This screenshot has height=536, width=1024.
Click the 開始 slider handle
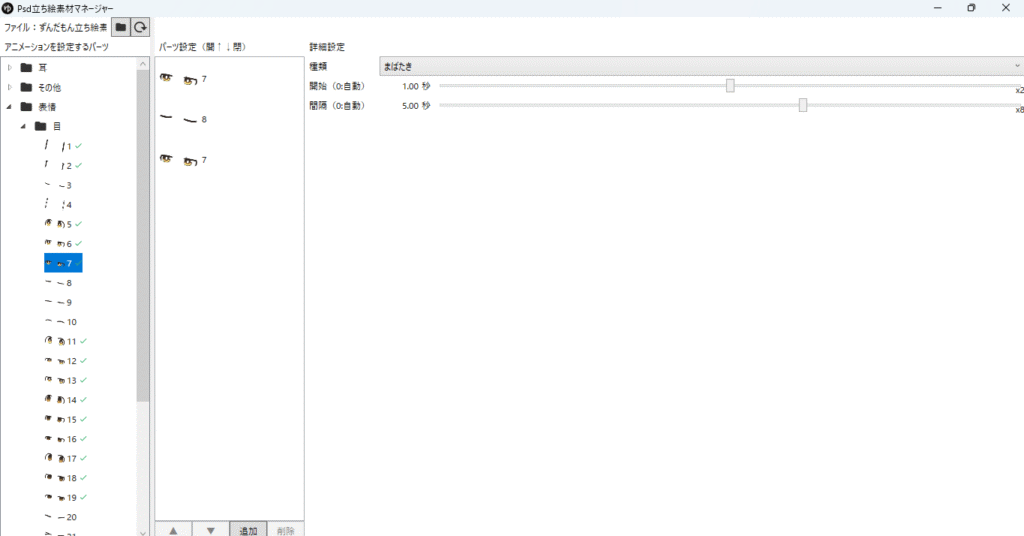(x=730, y=86)
